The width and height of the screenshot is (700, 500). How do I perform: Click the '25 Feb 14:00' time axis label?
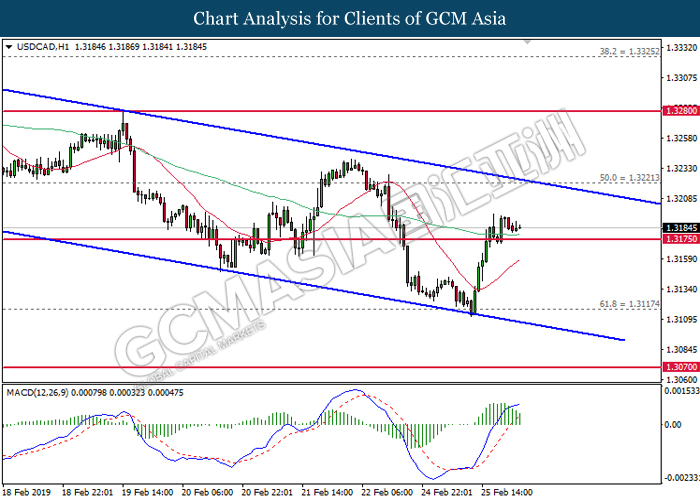[x=507, y=492]
